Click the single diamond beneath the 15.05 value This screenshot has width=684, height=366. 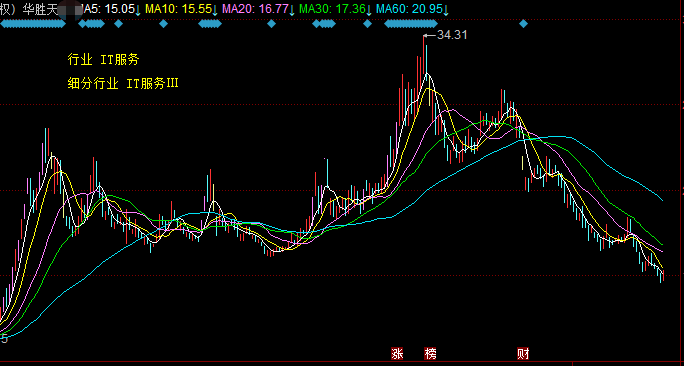(118, 24)
